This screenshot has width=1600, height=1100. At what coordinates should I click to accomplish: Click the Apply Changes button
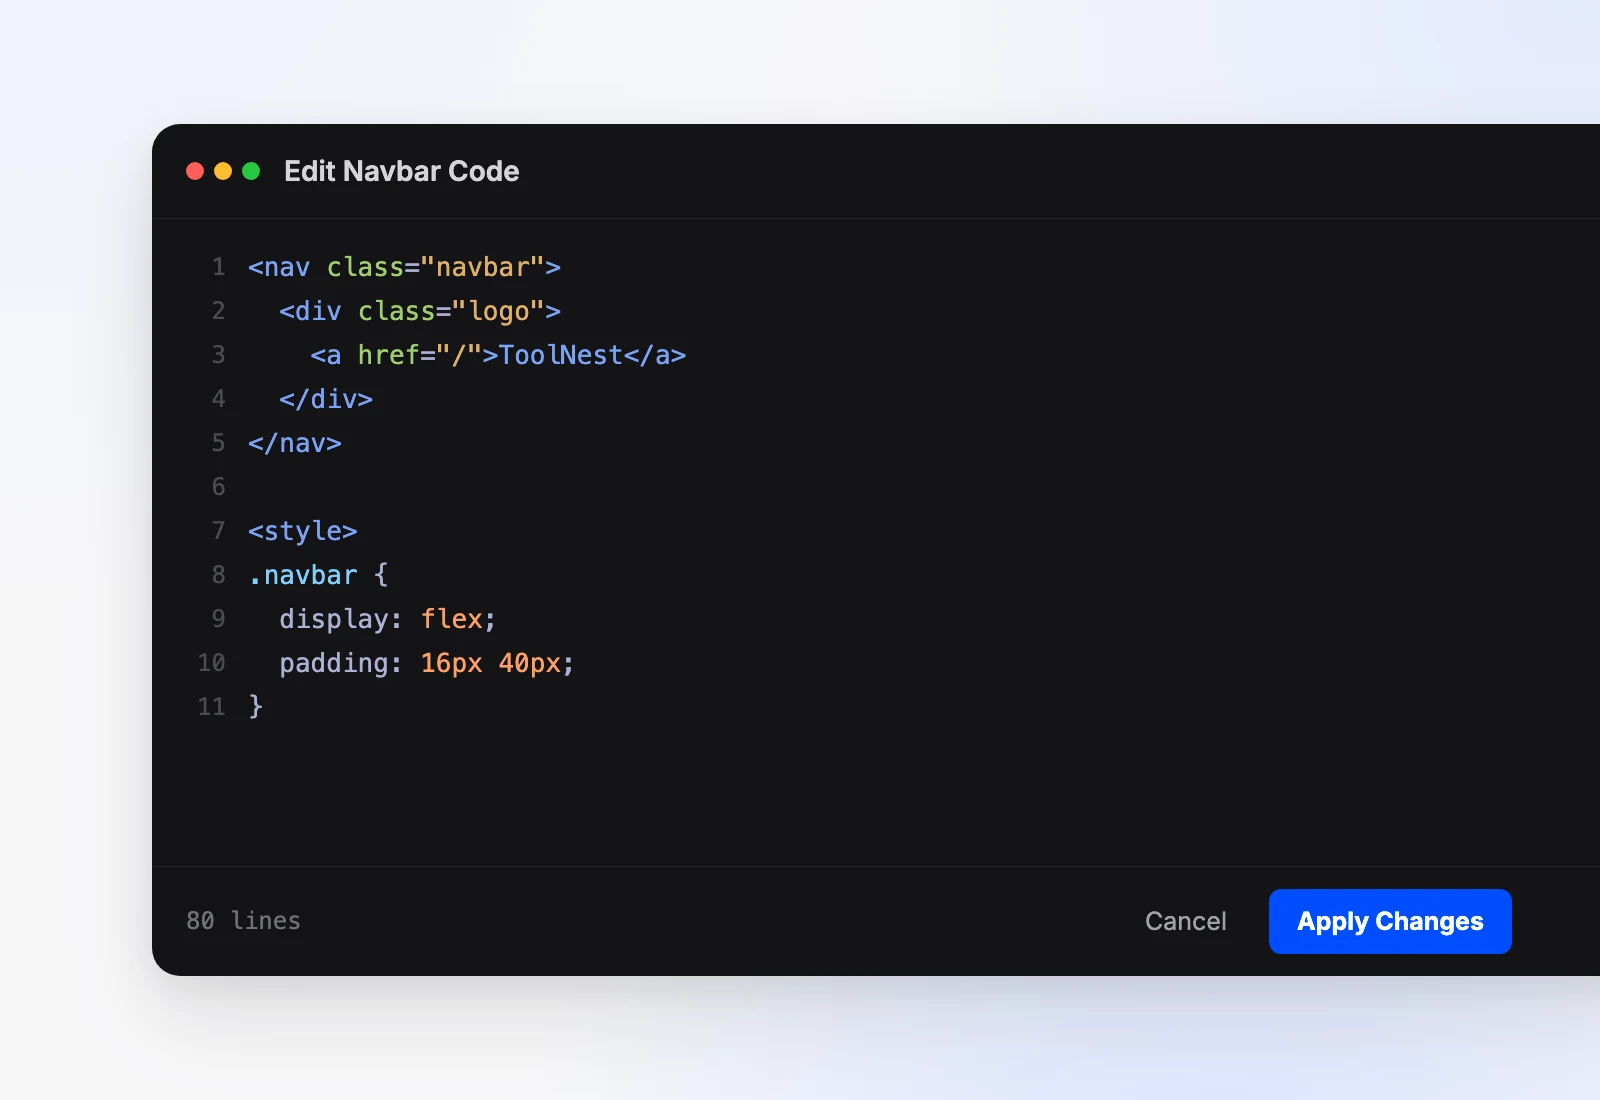[x=1390, y=921]
